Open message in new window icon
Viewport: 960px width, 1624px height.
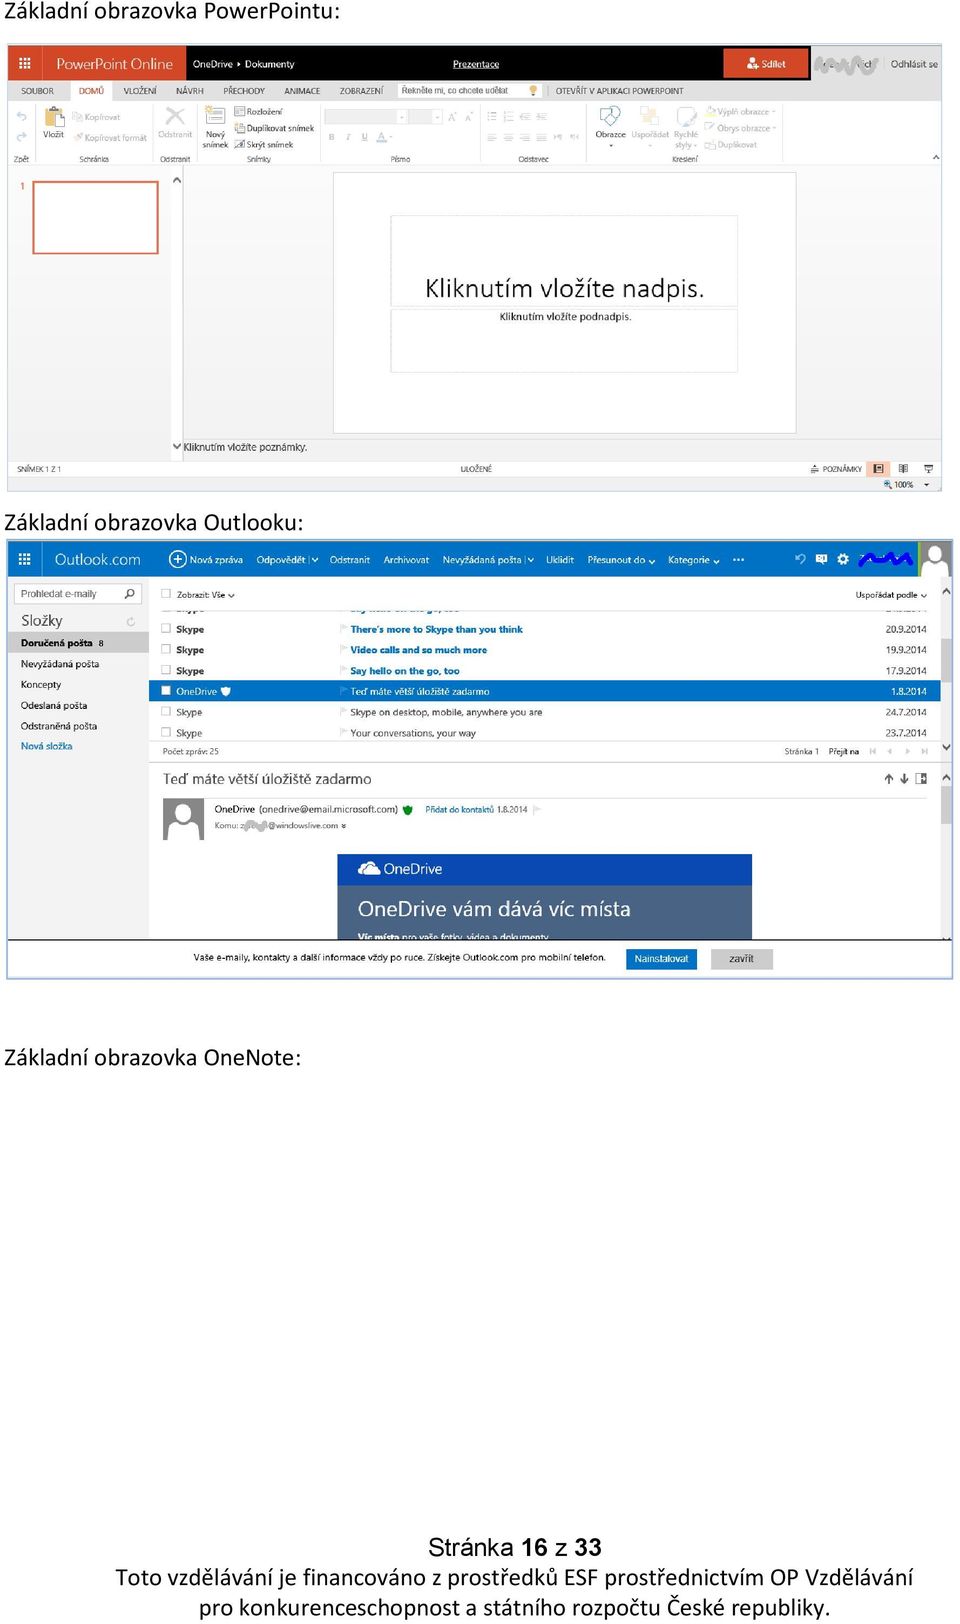coord(921,779)
